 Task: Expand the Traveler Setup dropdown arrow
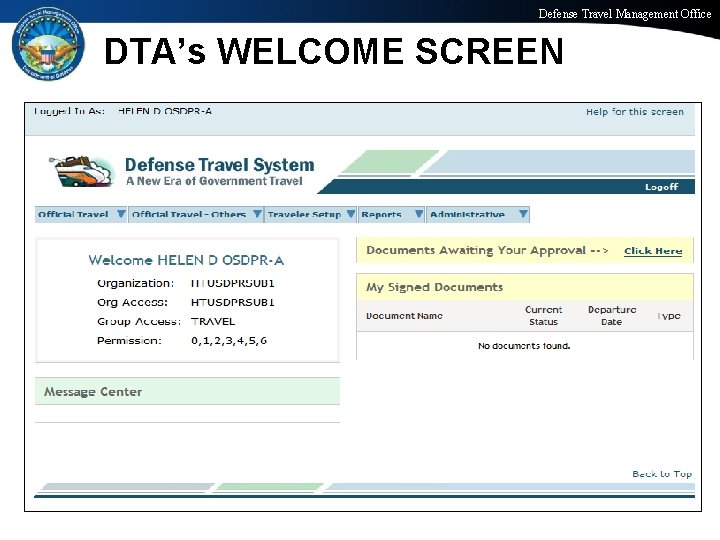(351, 214)
